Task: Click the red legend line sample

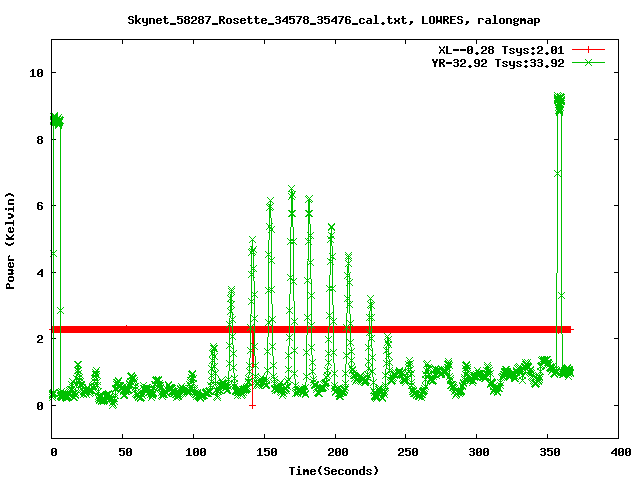Action: point(588,50)
